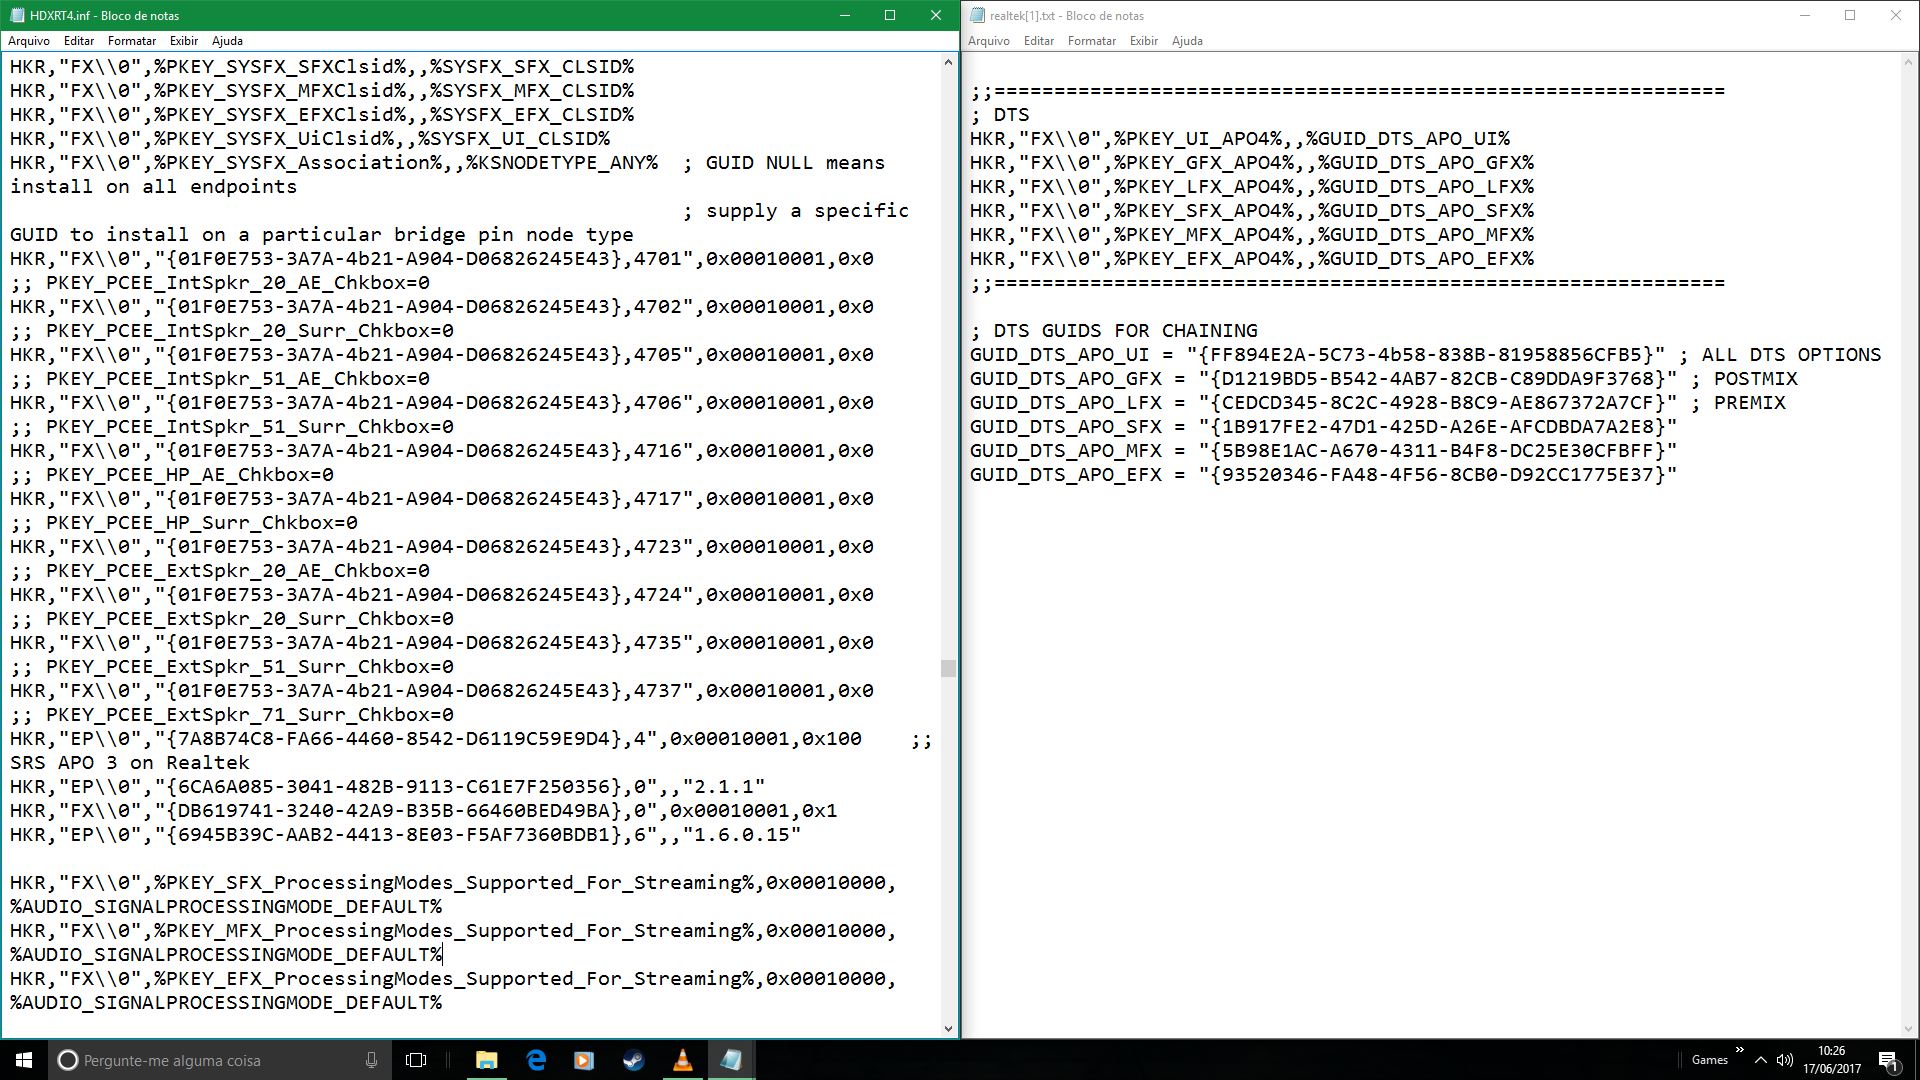This screenshot has width=1920, height=1080.
Task: Open Task View from the taskbar
Action: click(x=417, y=1060)
